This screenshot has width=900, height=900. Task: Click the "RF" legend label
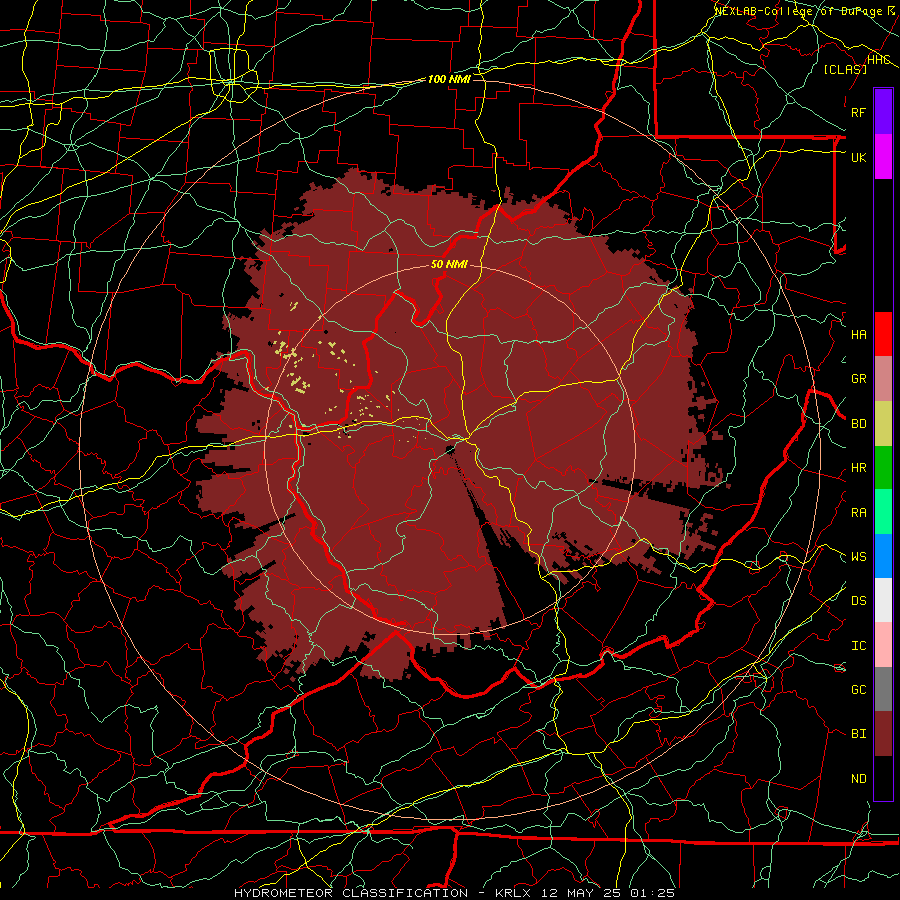pos(858,112)
